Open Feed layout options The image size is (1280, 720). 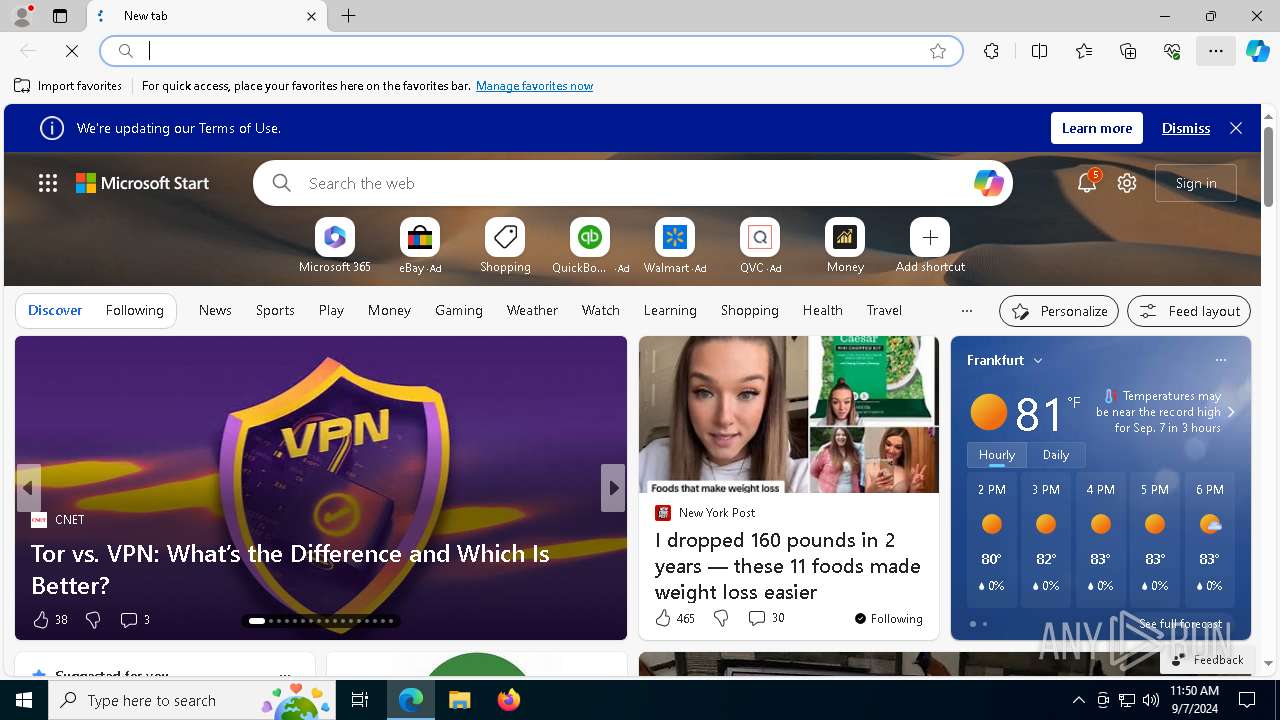tap(1189, 311)
